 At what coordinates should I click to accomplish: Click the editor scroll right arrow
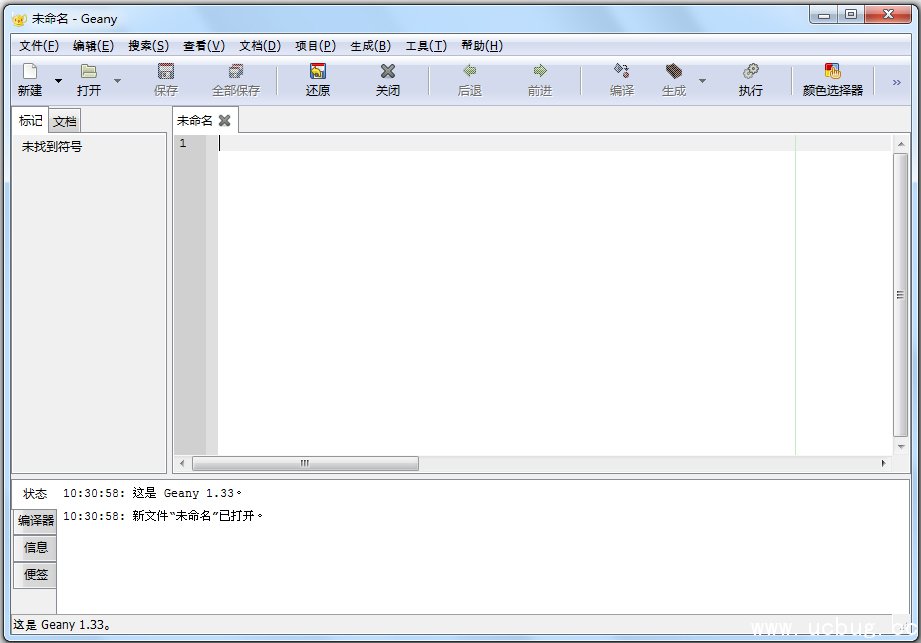883,463
